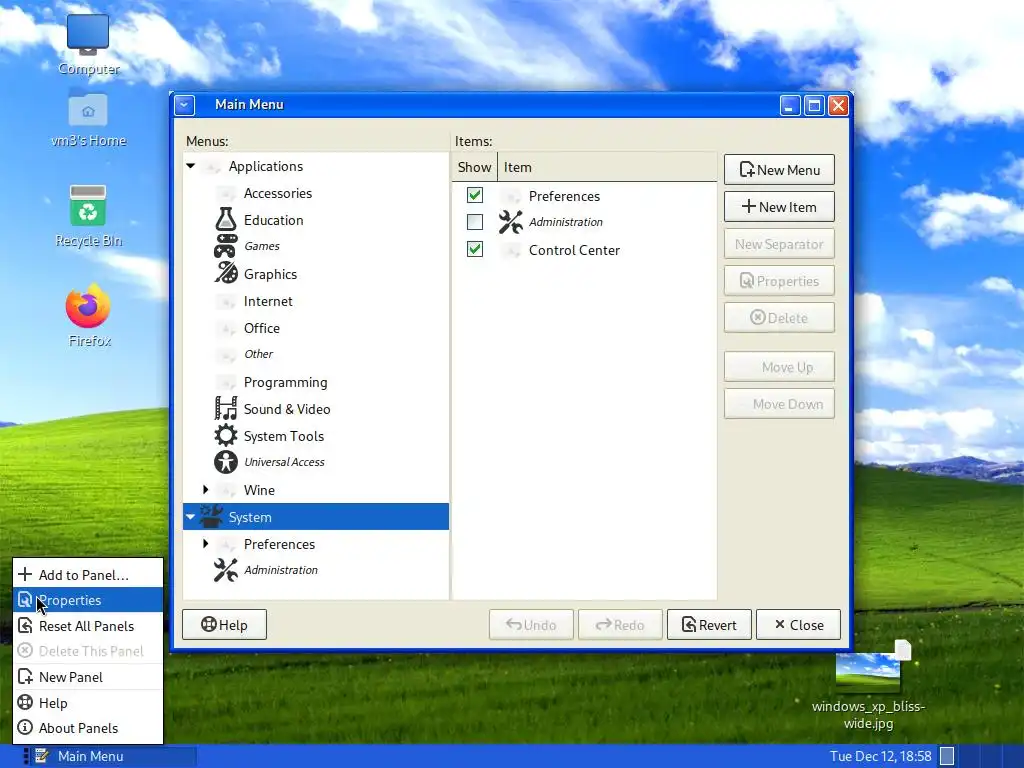The height and width of the screenshot is (768, 1024).
Task: Select the Preferences item in Items list
Action: click(x=584, y=196)
